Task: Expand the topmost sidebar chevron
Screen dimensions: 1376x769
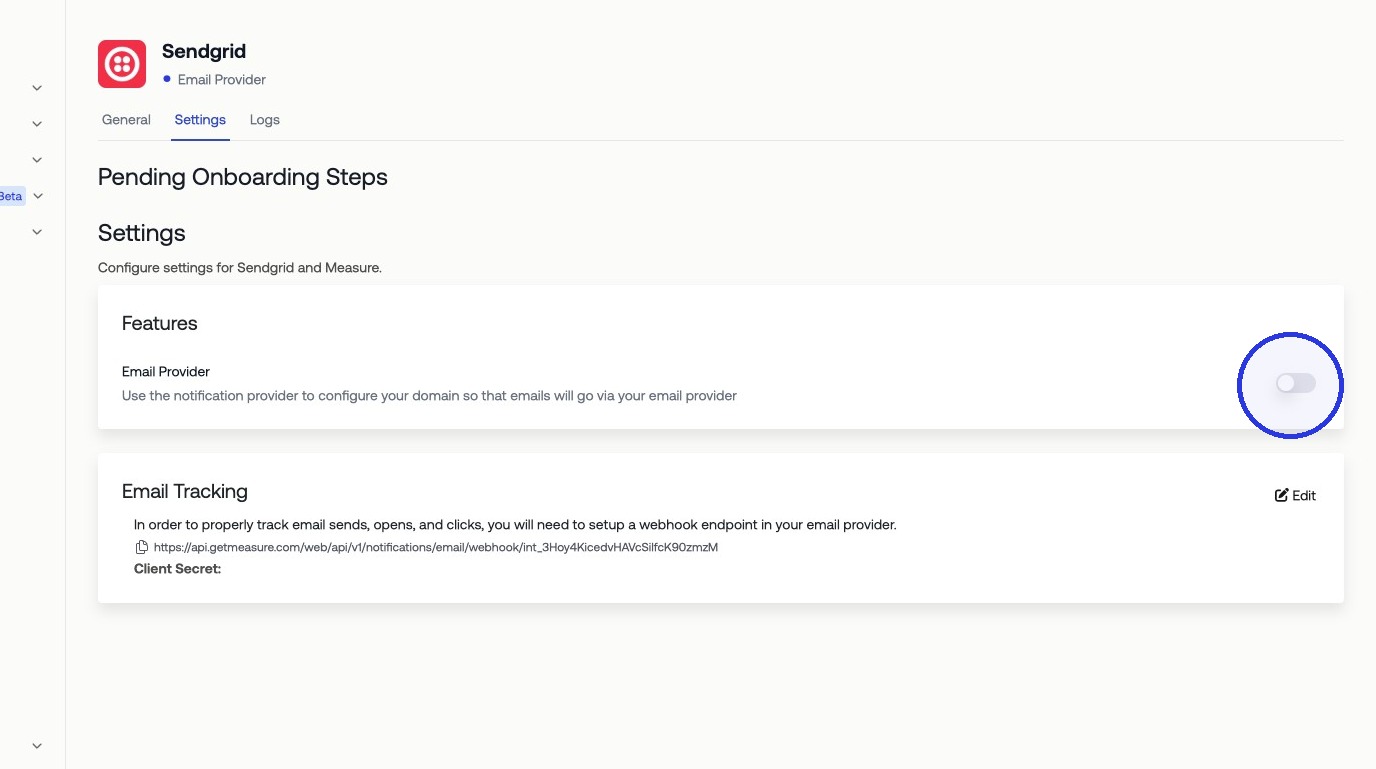Action: tap(37, 88)
